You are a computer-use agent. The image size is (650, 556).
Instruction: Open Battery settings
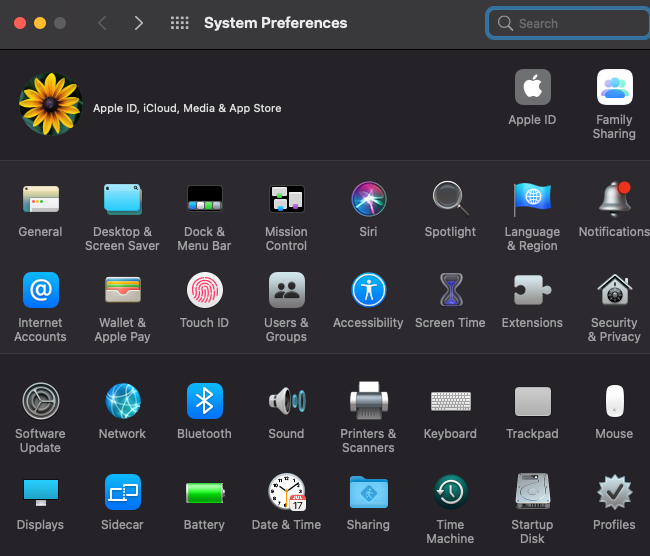pyautogui.click(x=204, y=492)
